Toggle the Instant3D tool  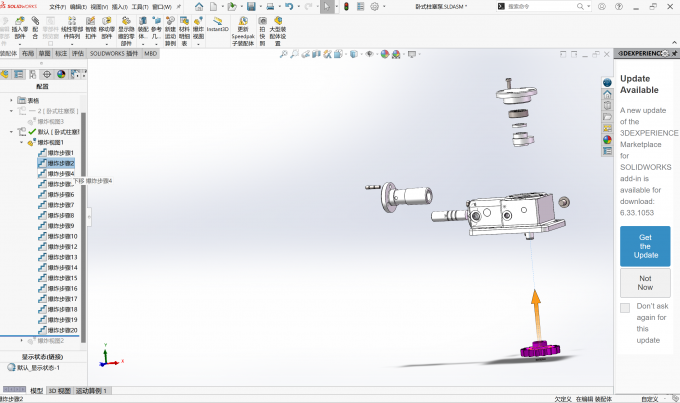(x=218, y=25)
